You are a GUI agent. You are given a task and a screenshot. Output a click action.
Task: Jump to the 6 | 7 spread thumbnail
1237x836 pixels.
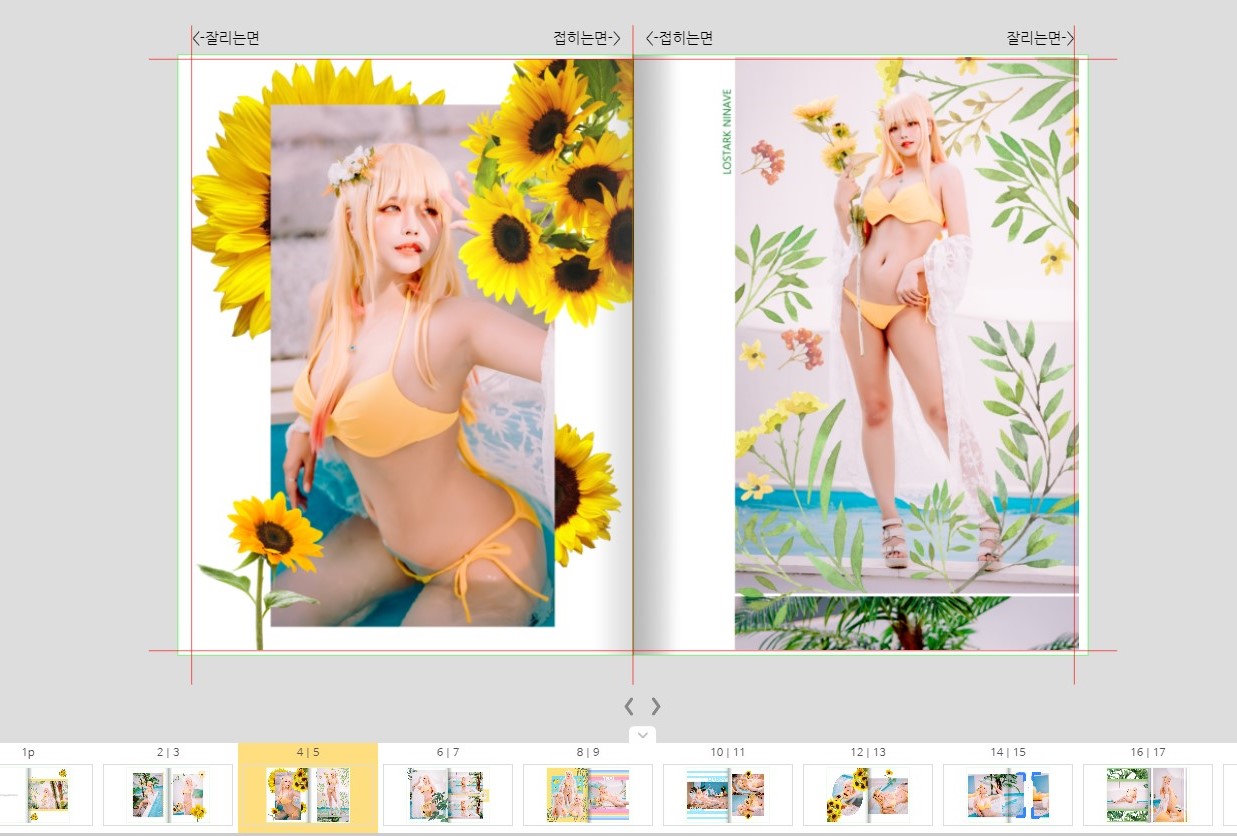coord(447,795)
